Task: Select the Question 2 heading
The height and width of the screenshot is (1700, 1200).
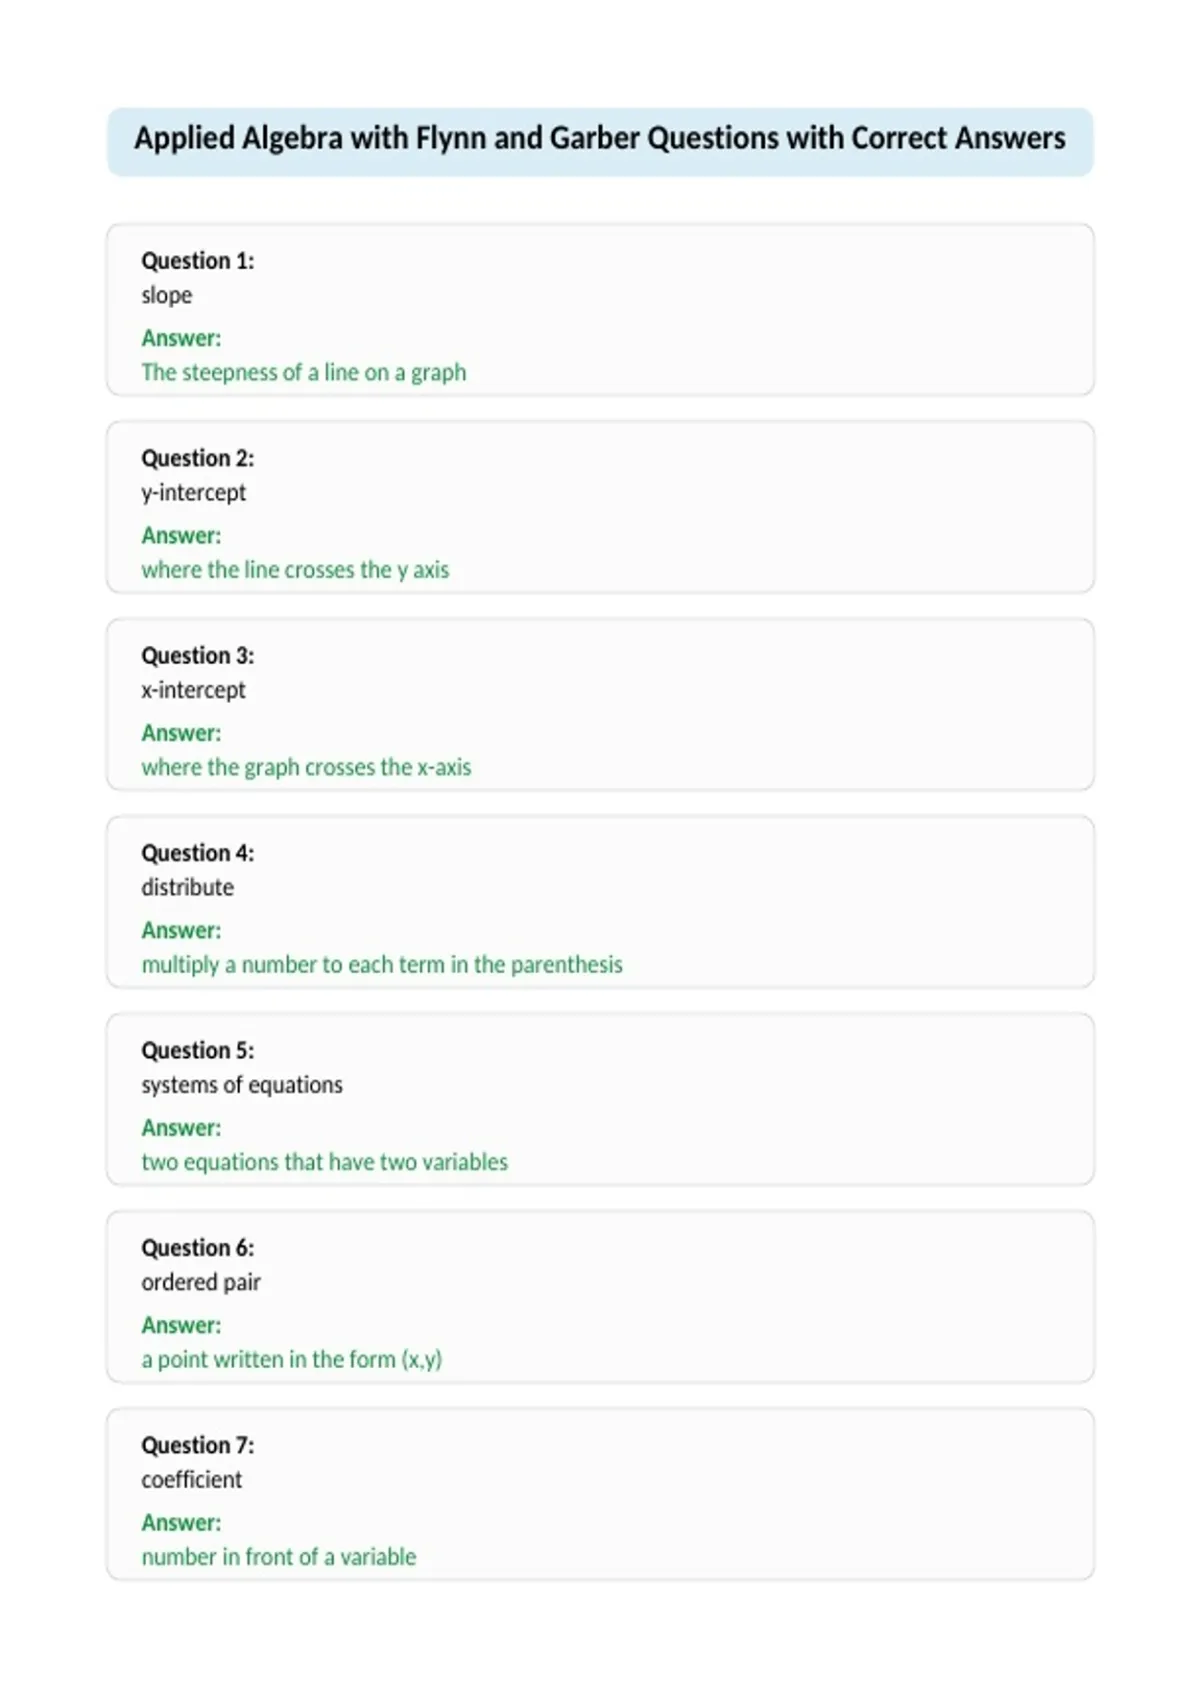Action: point(198,458)
